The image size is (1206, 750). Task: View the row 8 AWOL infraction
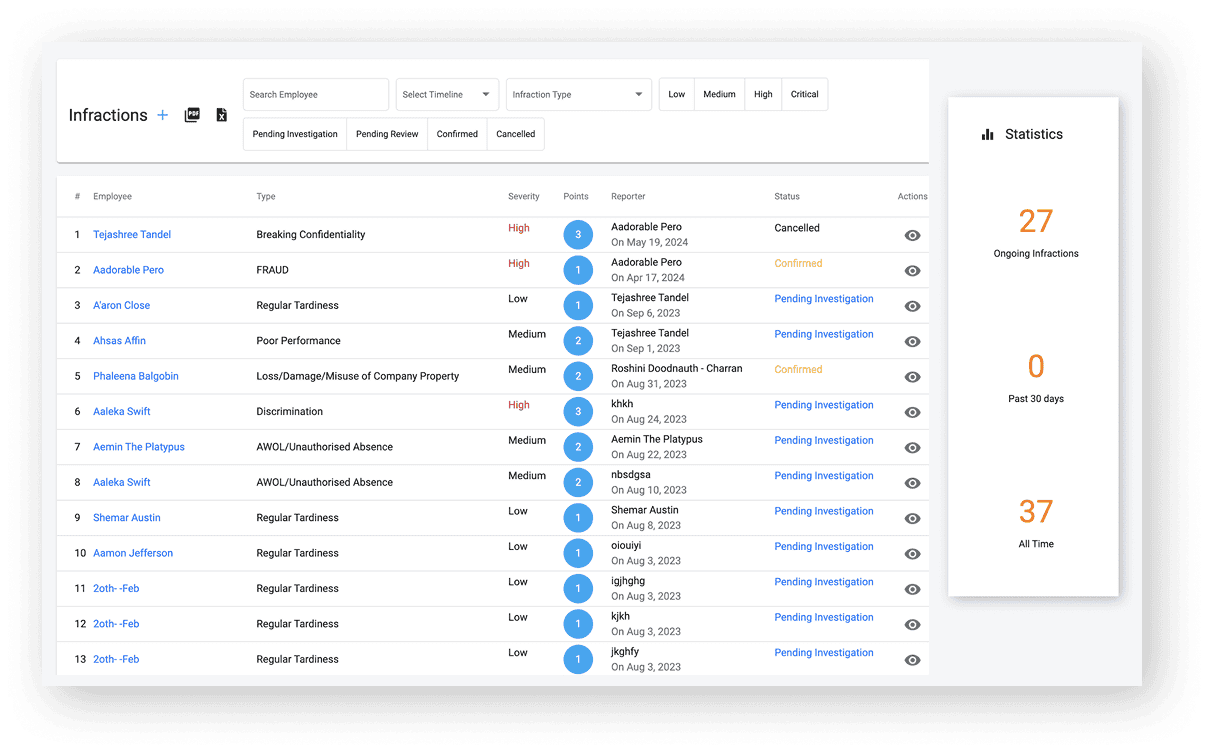tap(912, 483)
